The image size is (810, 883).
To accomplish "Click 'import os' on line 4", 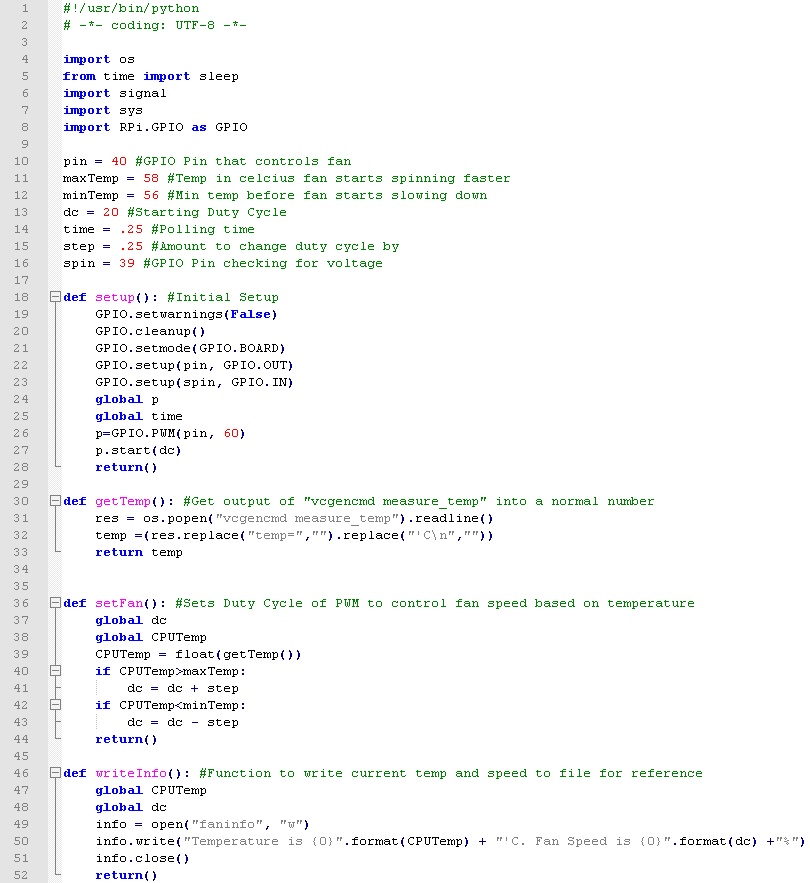I will 99,59.
